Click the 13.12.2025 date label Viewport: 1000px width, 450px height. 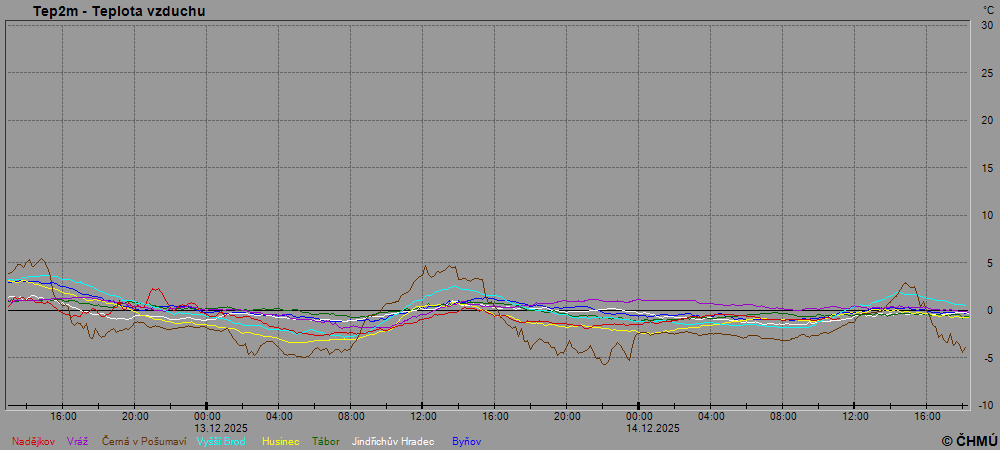tap(221, 427)
